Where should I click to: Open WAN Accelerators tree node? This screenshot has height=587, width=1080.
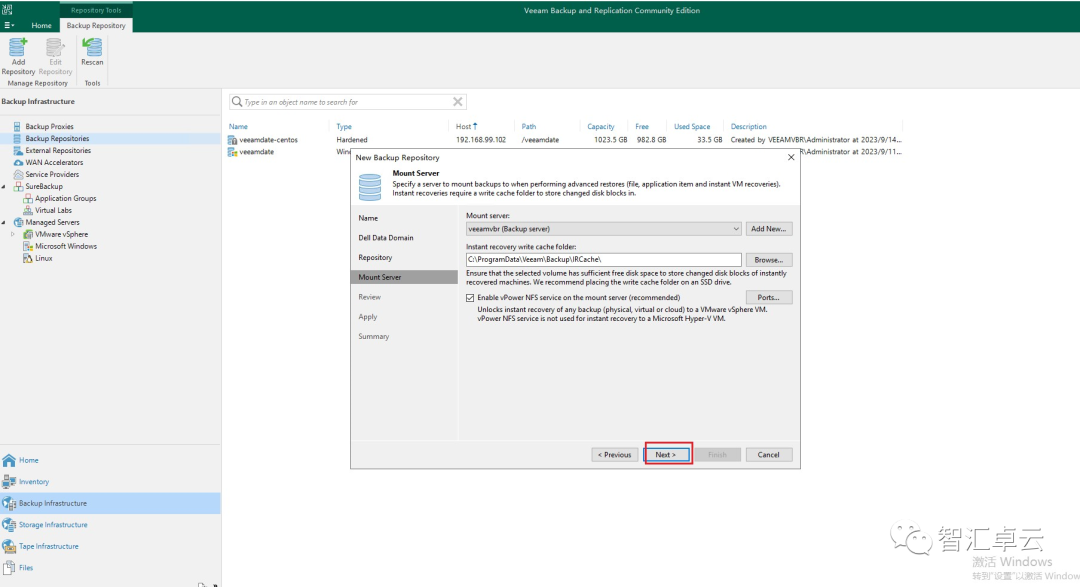(x=54, y=163)
